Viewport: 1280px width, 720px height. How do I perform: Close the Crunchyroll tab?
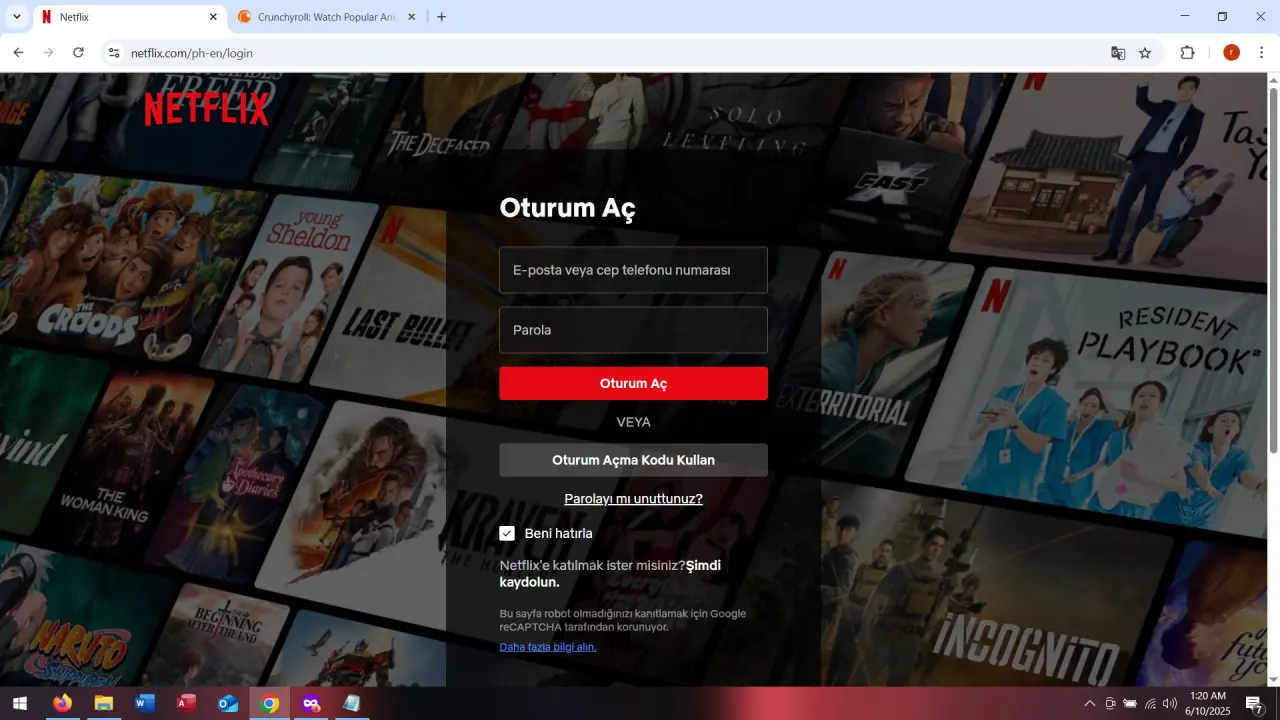[411, 17]
